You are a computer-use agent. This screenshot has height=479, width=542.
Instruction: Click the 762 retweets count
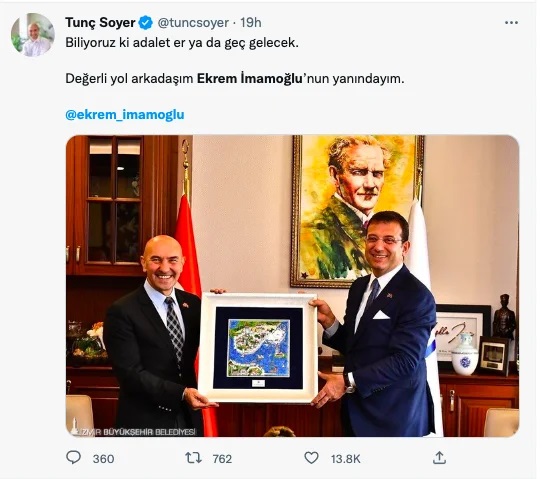pos(222,459)
